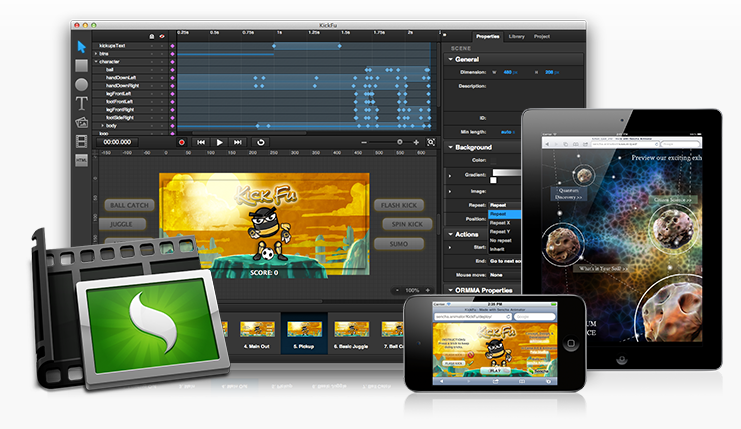Click the stage zoom-out minus beside 100%
Image resolution: width=741 pixels, height=429 pixels.
pyautogui.click(x=397, y=290)
